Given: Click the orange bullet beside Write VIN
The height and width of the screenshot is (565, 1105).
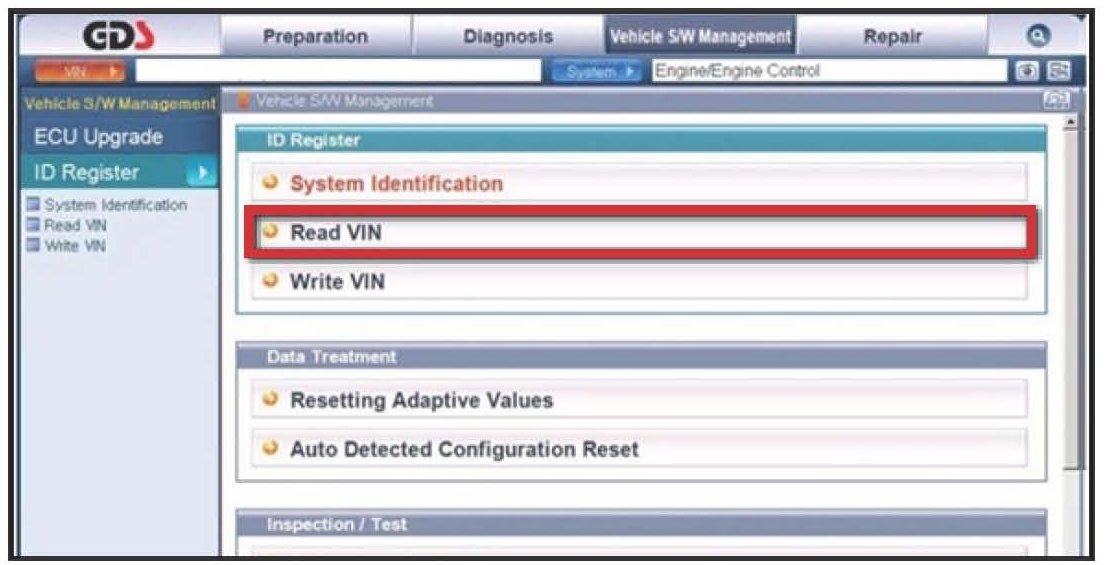Looking at the screenshot, I should (269, 281).
